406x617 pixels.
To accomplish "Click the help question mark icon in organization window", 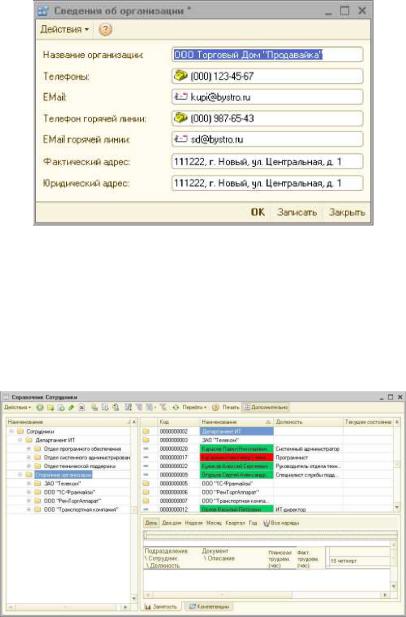I will (105, 30).
